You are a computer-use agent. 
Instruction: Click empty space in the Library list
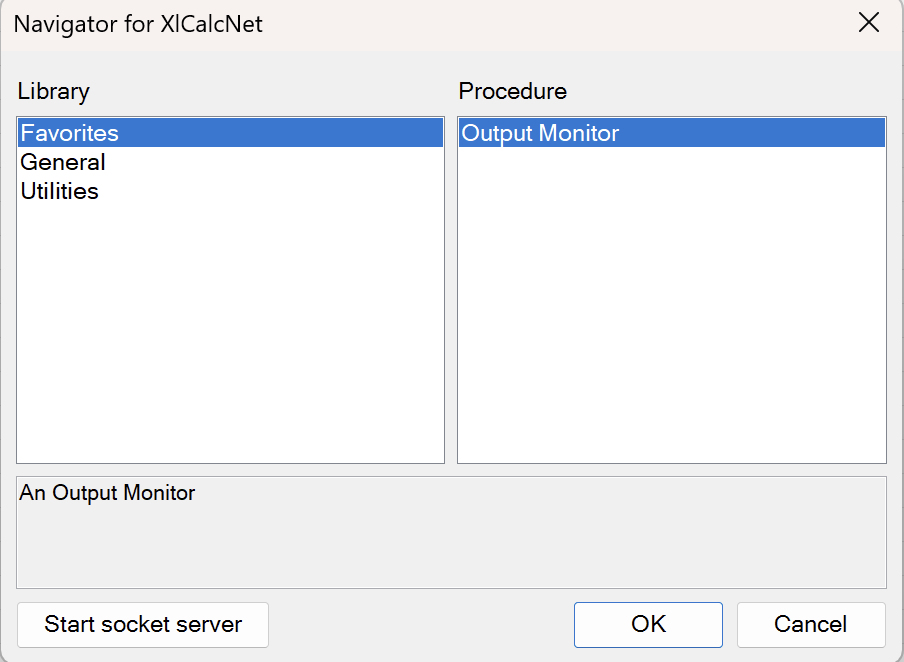(231, 334)
